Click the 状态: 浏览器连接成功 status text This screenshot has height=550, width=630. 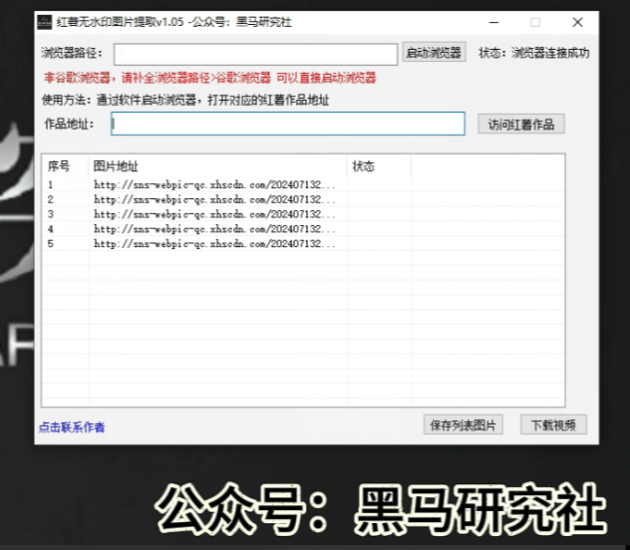click(x=534, y=53)
